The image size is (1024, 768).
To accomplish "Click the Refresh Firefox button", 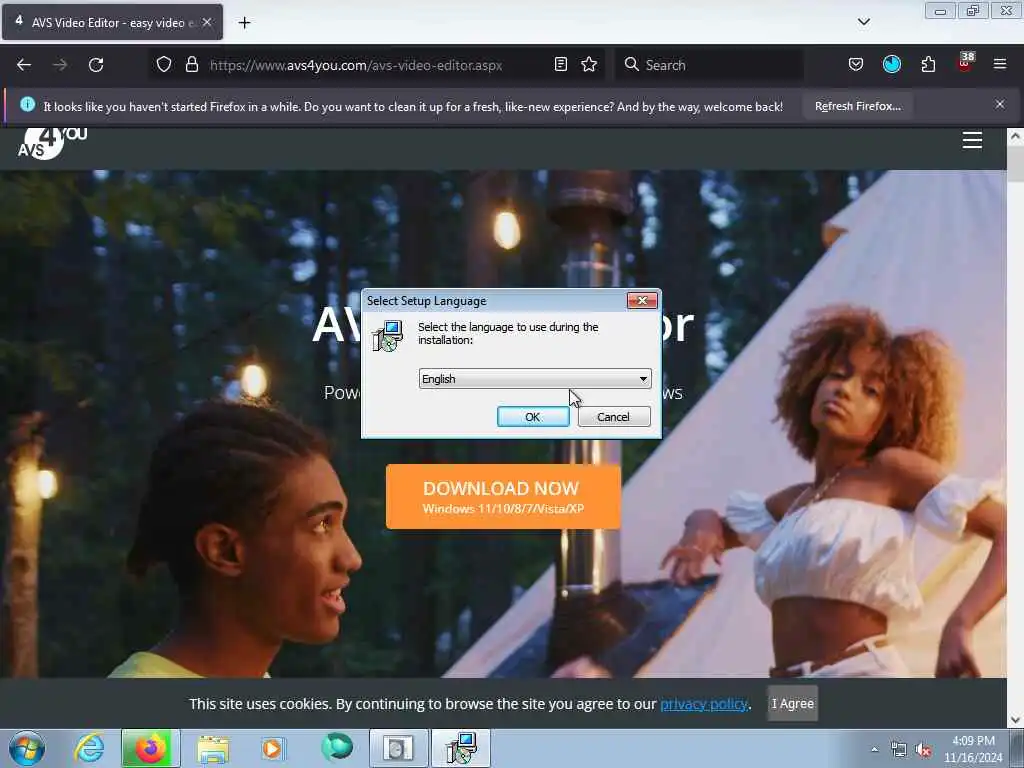I will tap(857, 106).
